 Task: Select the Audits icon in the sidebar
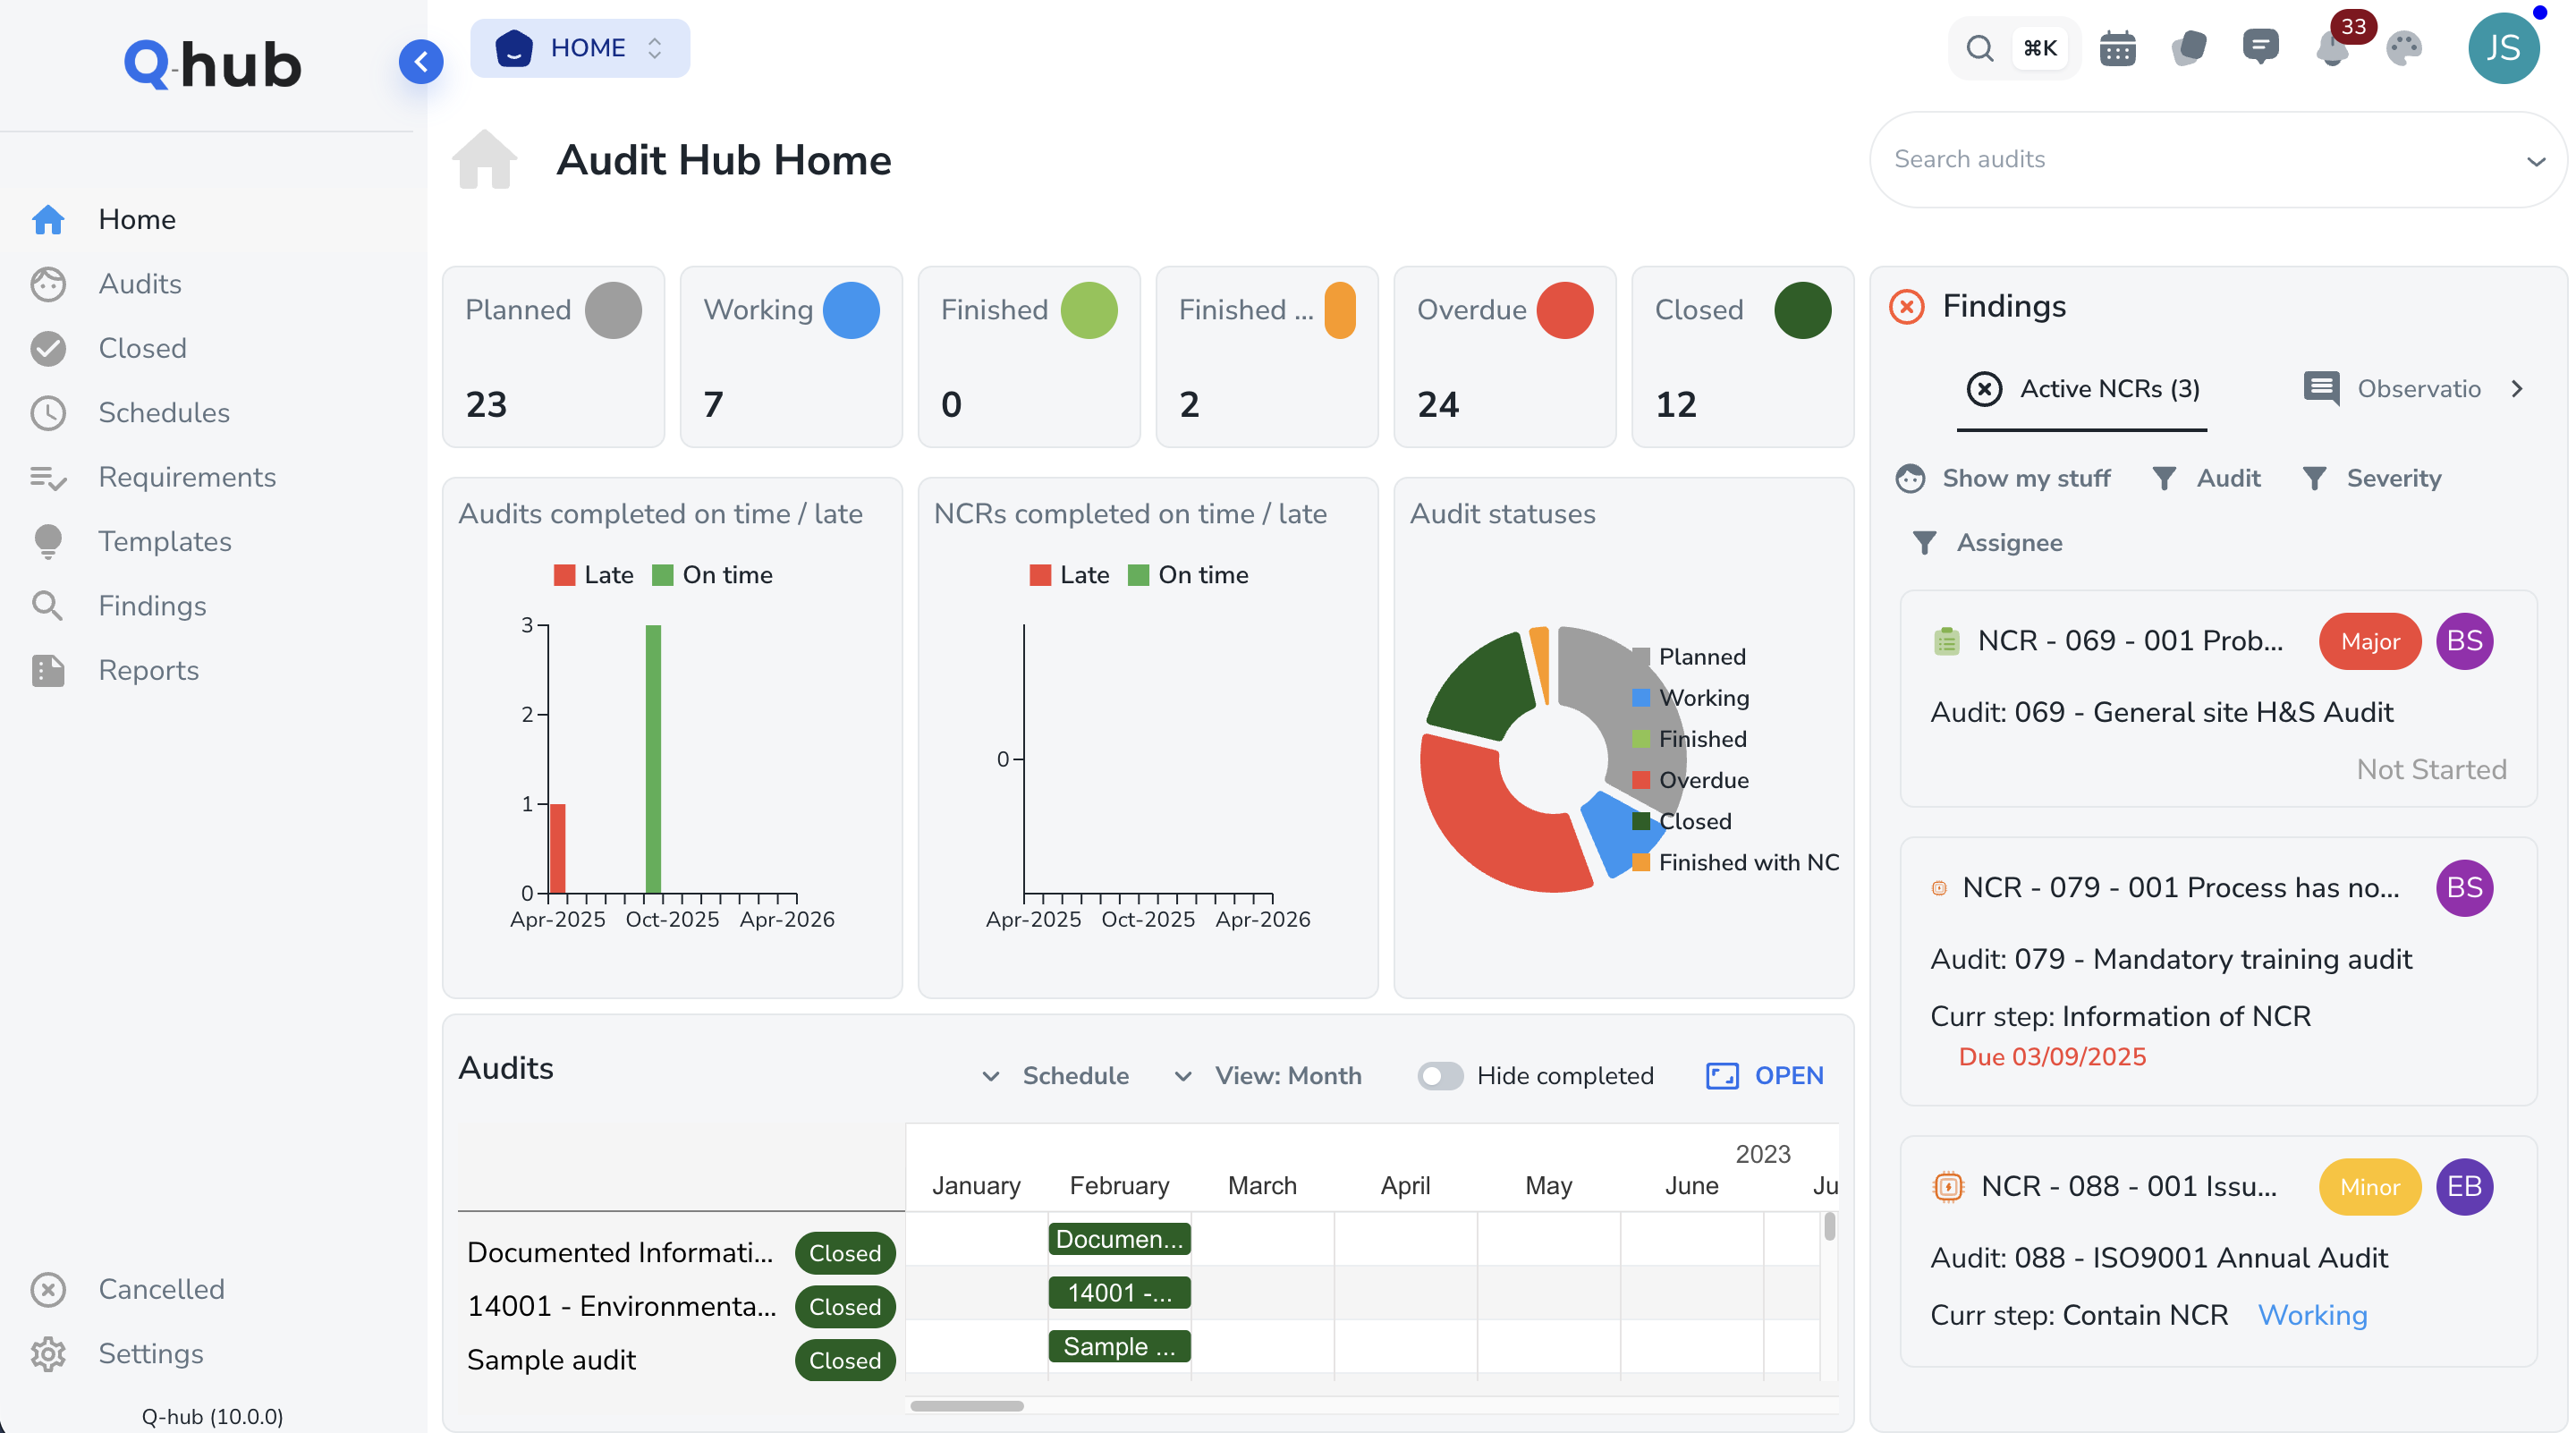(x=48, y=284)
